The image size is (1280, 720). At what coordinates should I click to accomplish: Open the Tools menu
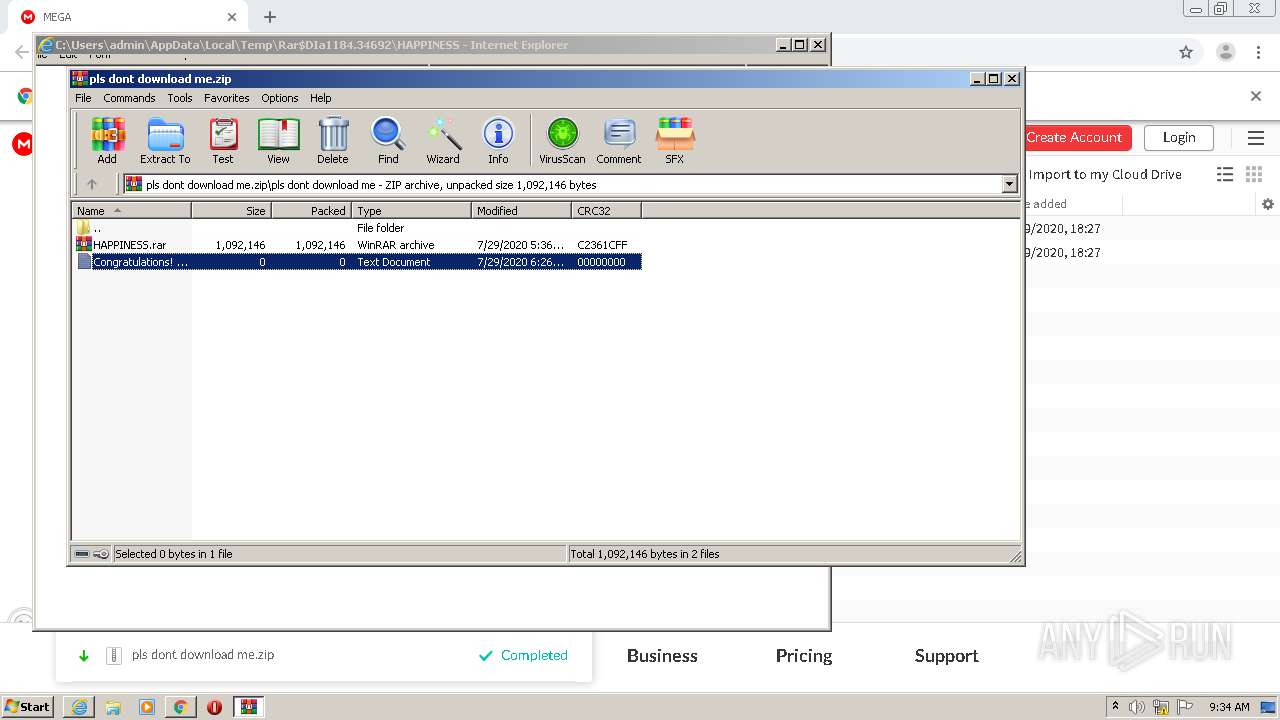click(x=180, y=98)
